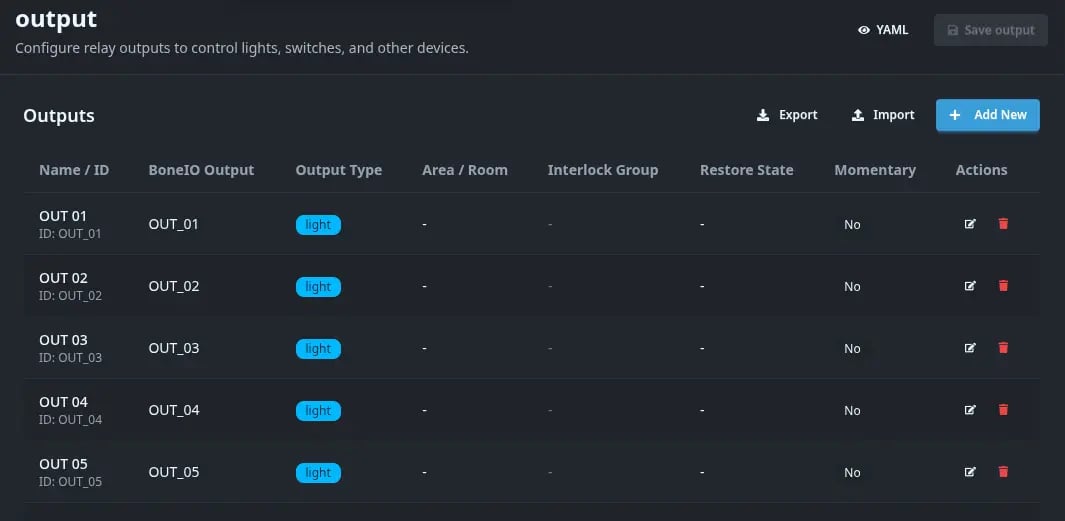The height and width of the screenshot is (521, 1065).
Task: Edit the OUT 05 output
Action: tap(969, 472)
